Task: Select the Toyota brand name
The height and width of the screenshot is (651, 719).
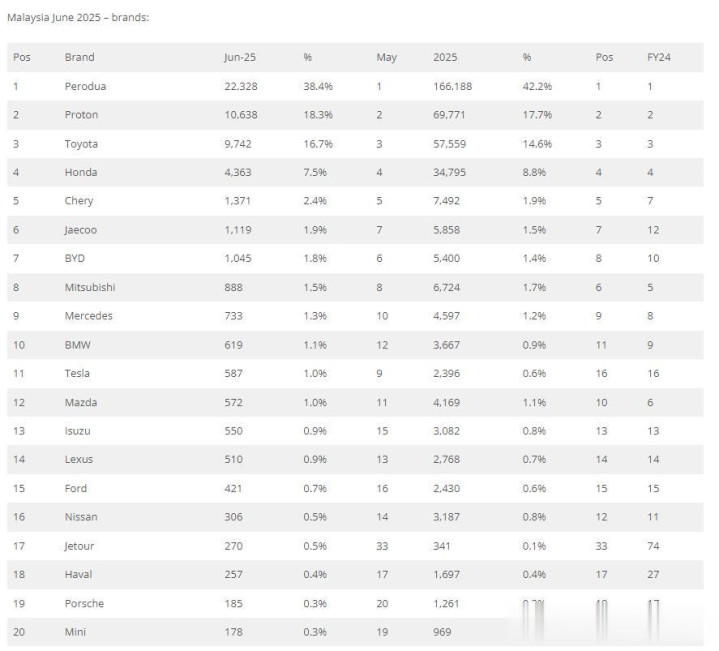Action: 81,144
